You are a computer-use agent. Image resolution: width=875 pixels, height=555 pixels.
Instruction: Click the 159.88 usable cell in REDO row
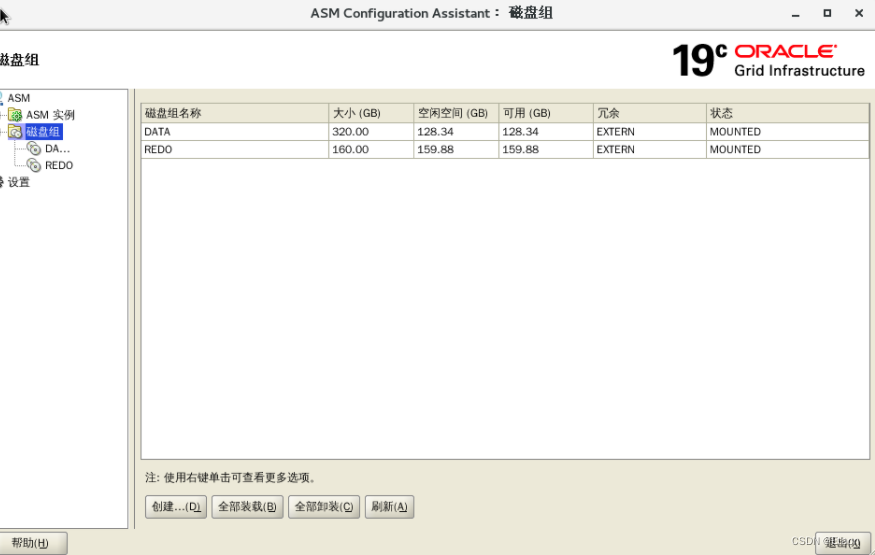pos(546,149)
